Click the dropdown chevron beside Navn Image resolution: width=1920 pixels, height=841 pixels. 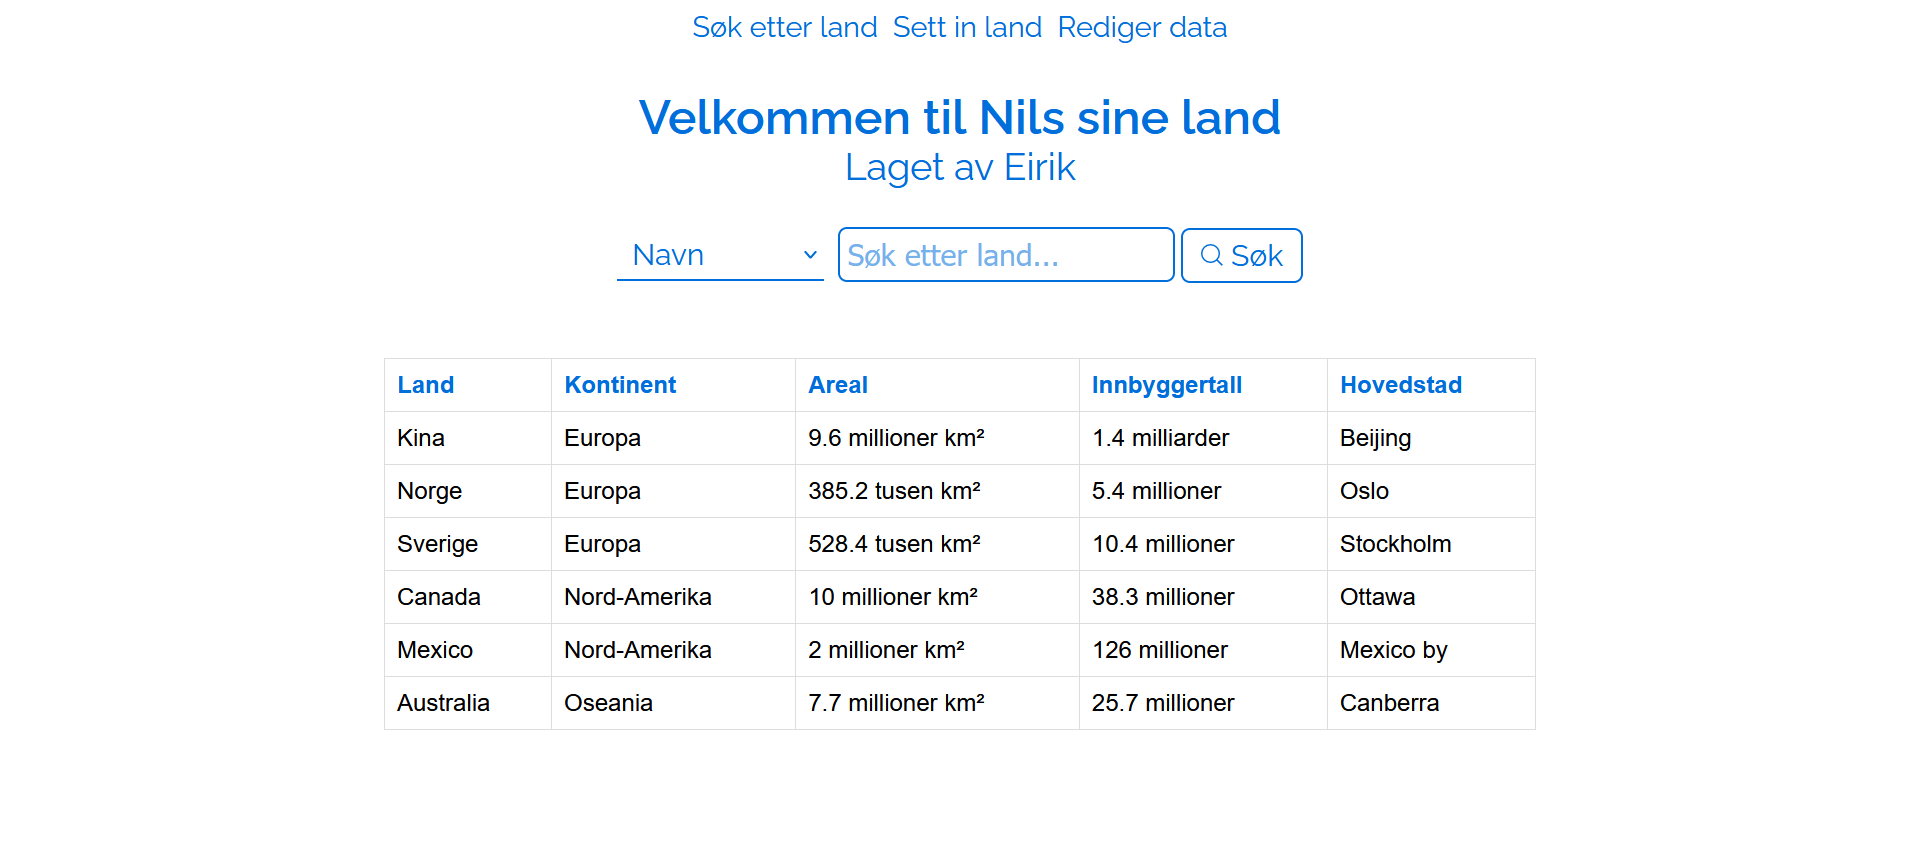(810, 255)
